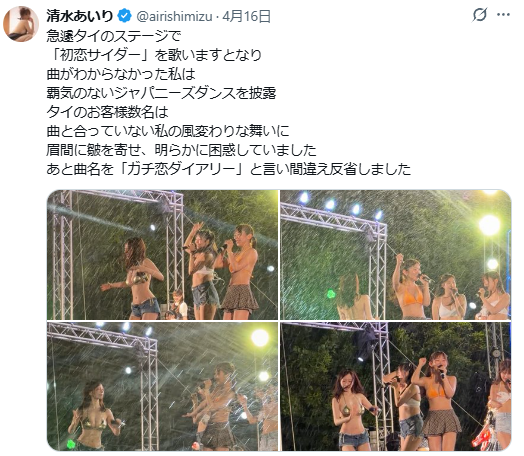
Task: Click the blue verified badge icon
Action: click(x=124, y=16)
